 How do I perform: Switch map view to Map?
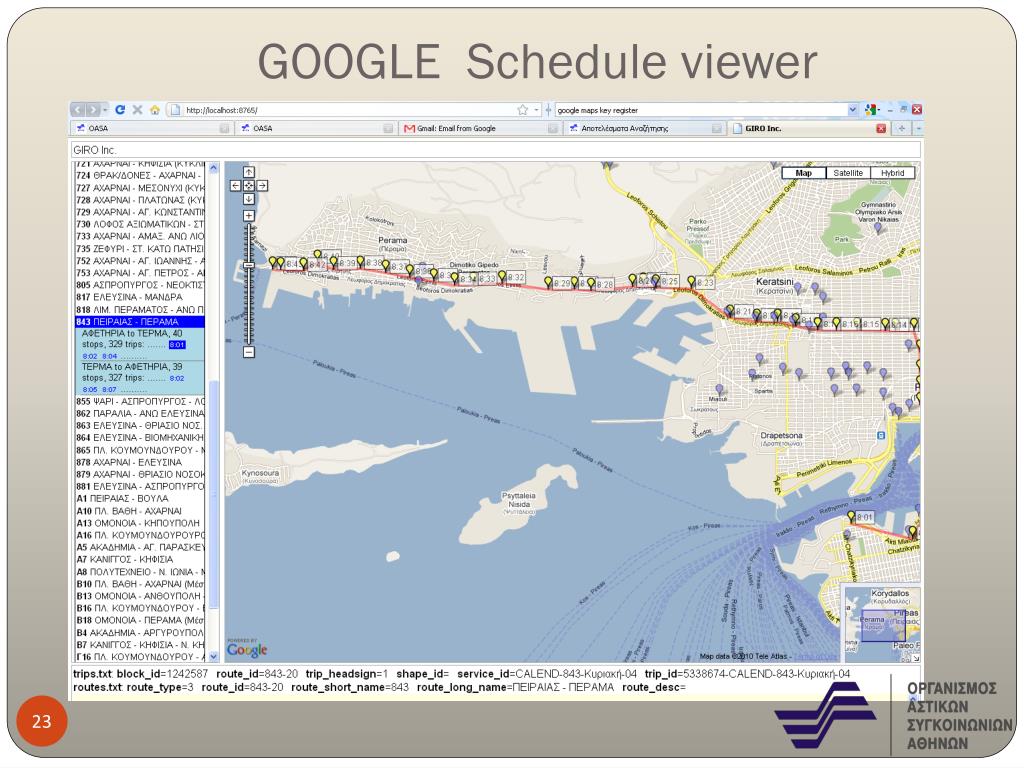pyautogui.click(x=804, y=173)
